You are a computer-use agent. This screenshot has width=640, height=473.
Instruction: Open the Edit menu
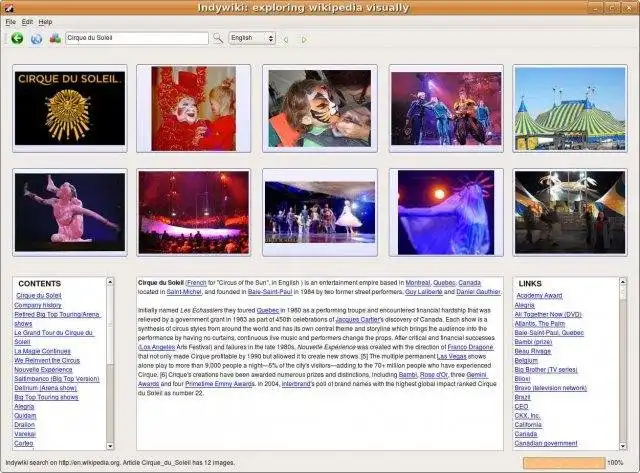click(x=27, y=22)
